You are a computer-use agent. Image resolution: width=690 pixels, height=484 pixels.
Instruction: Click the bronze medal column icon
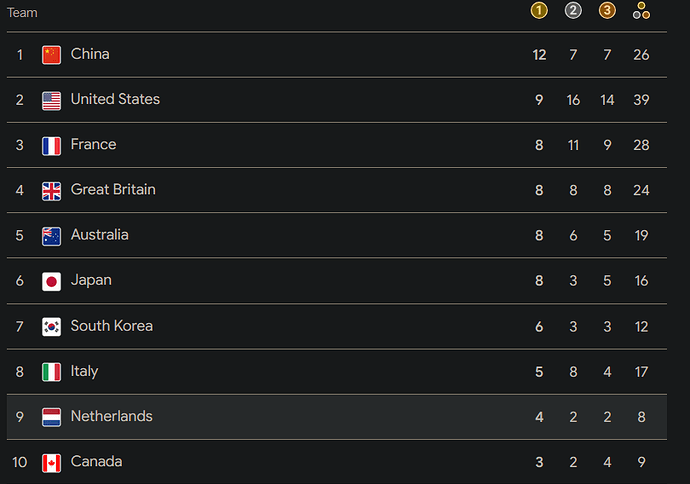(x=607, y=11)
